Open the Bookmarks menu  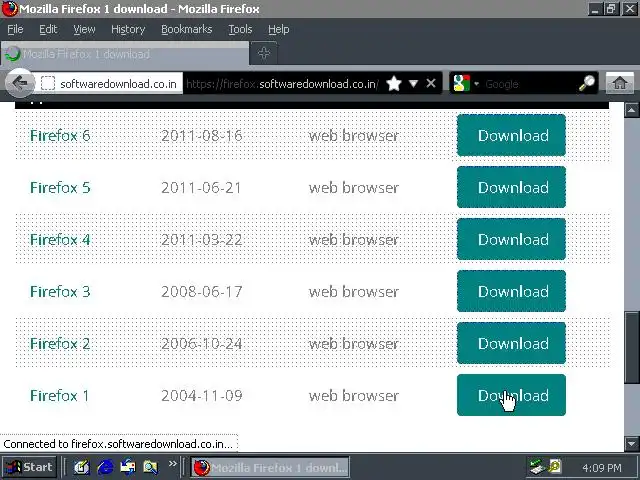(x=187, y=29)
